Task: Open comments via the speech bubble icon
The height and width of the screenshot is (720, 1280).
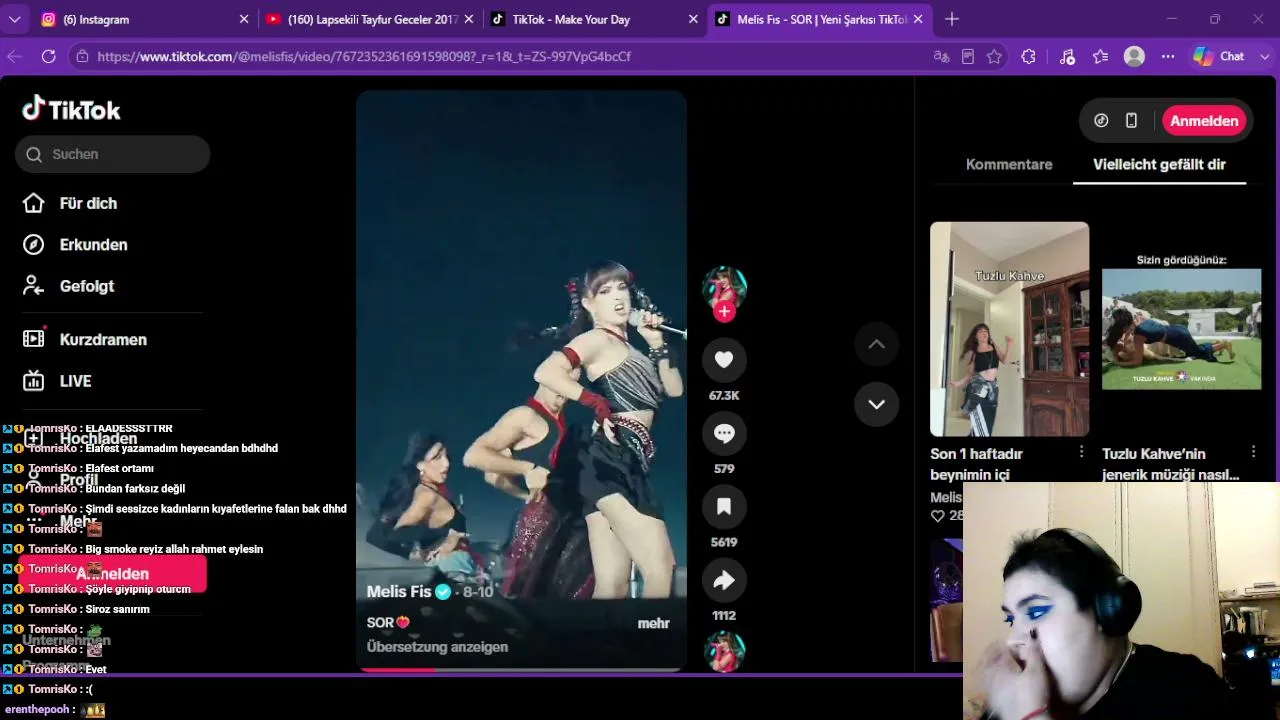Action: [x=724, y=433]
